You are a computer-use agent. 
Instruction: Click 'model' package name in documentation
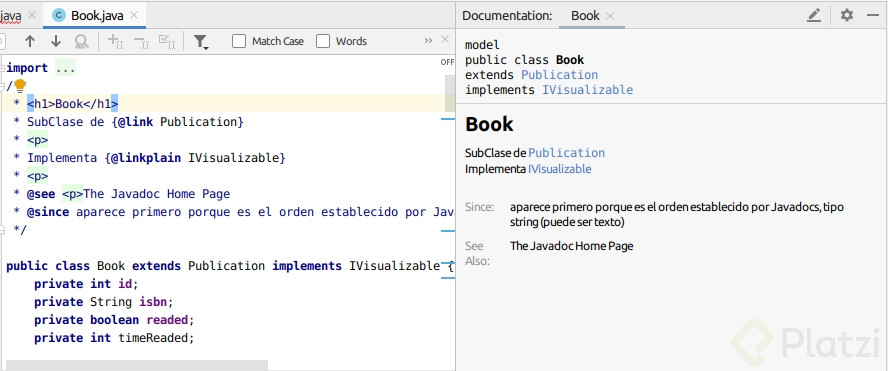pos(483,45)
